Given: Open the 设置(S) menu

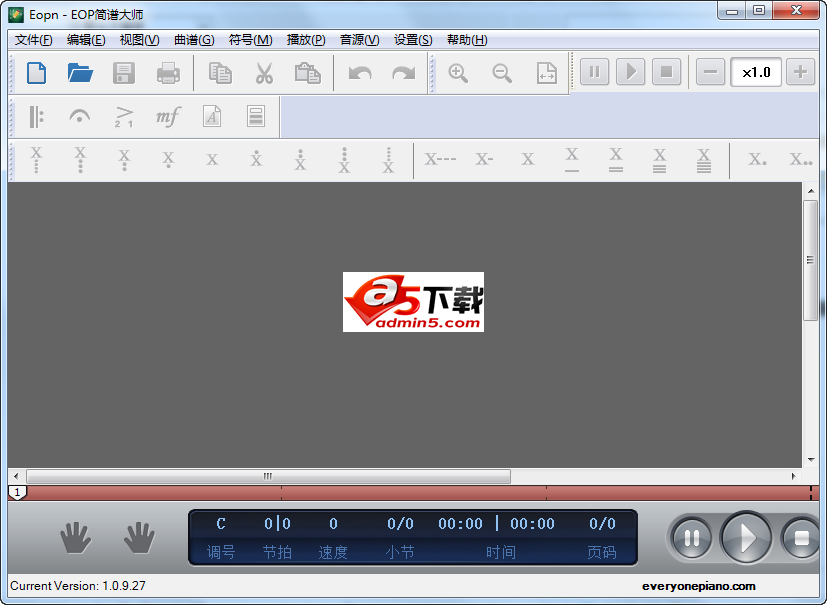Looking at the screenshot, I should (x=413, y=40).
